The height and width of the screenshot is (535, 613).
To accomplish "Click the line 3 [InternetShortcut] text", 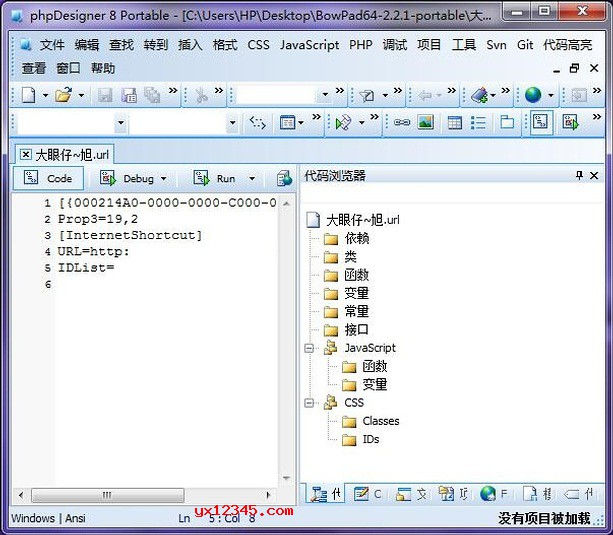I will (x=130, y=235).
